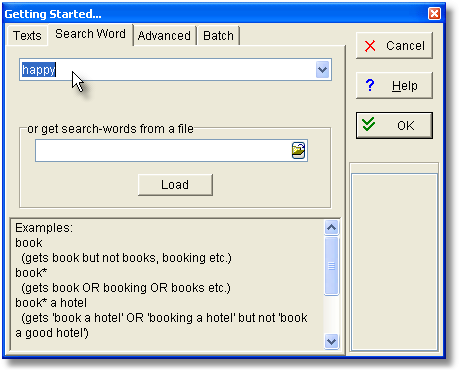
Task: Click the Examples scrollbar down arrow
Action: (331, 342)
